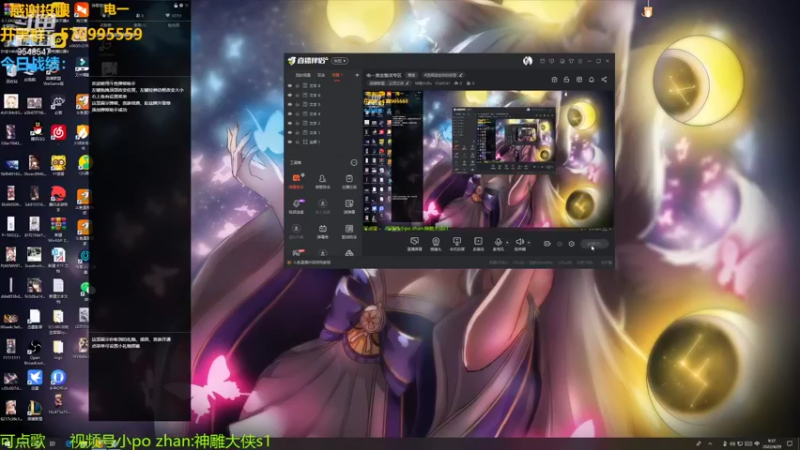Select the 文本 5 source row
Screen dimensions: 800x450
(323, 105)
